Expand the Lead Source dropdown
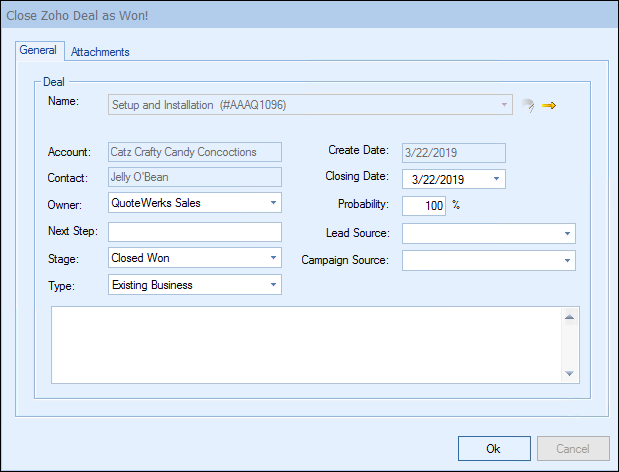The height and width of the screenshot is (472, 619). [567, 234]
